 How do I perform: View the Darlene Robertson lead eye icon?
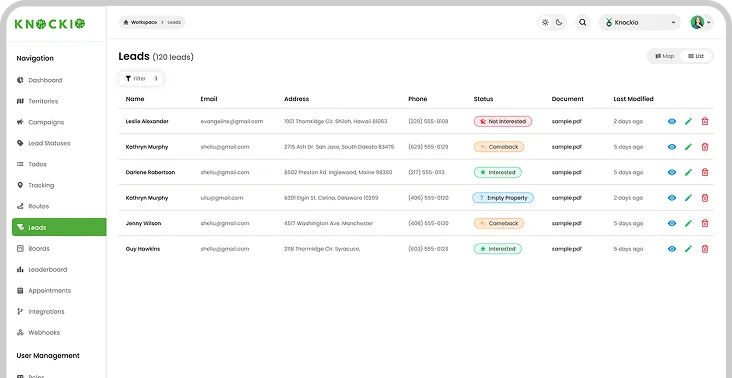(672, 172)
